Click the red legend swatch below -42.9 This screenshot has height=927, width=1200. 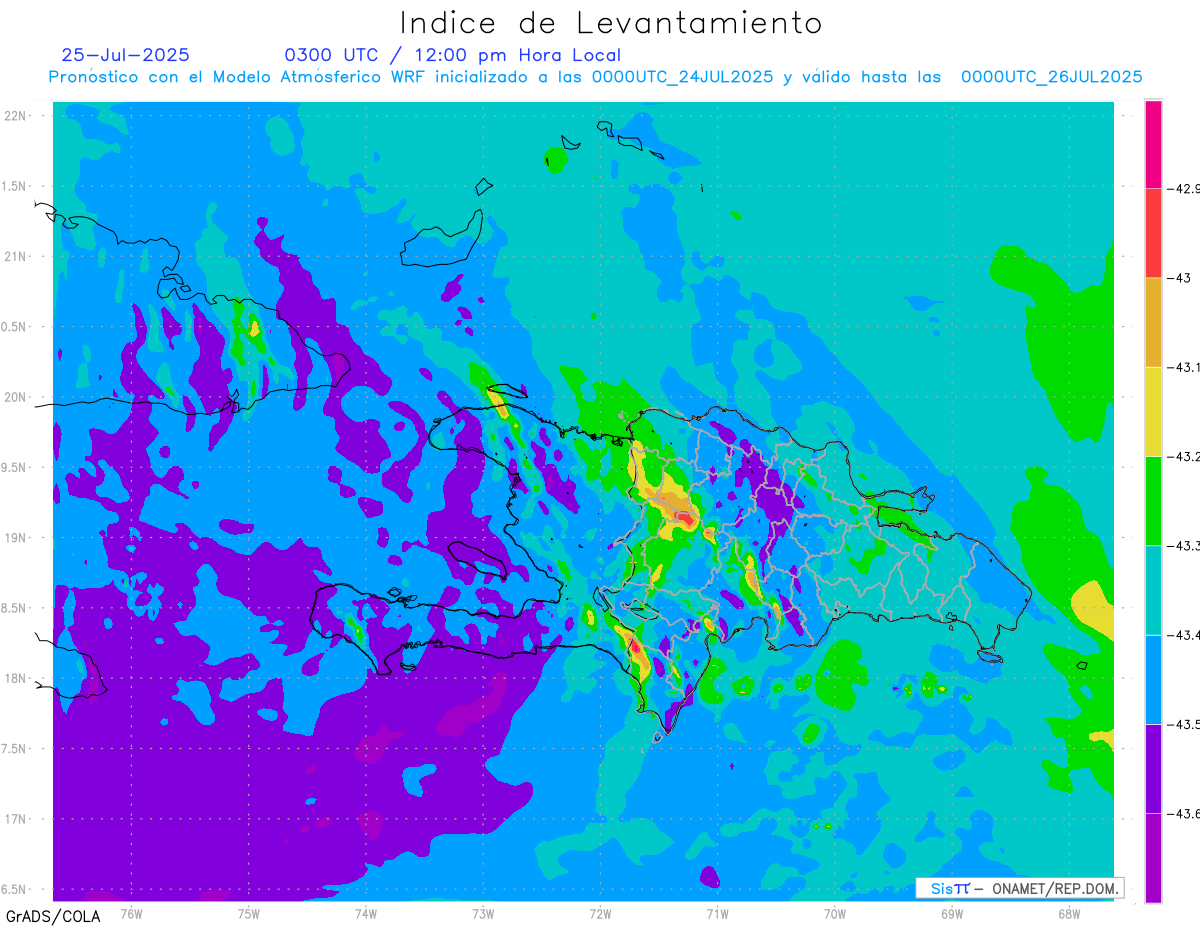tap(1153, 232)
